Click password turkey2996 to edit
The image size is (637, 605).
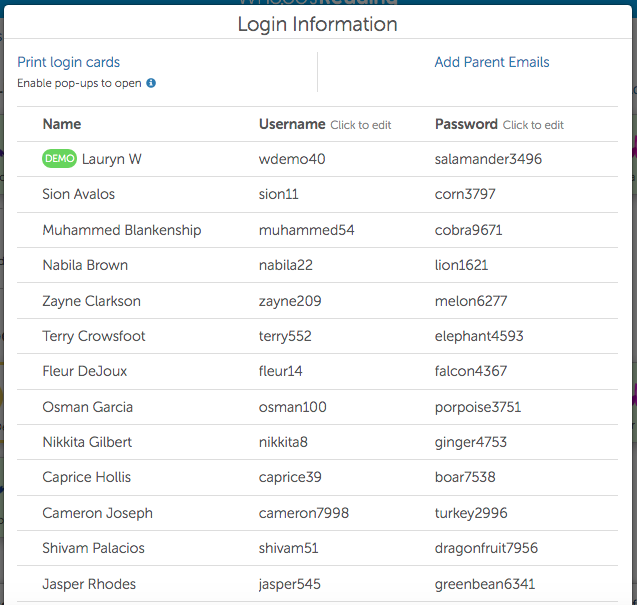471,513
